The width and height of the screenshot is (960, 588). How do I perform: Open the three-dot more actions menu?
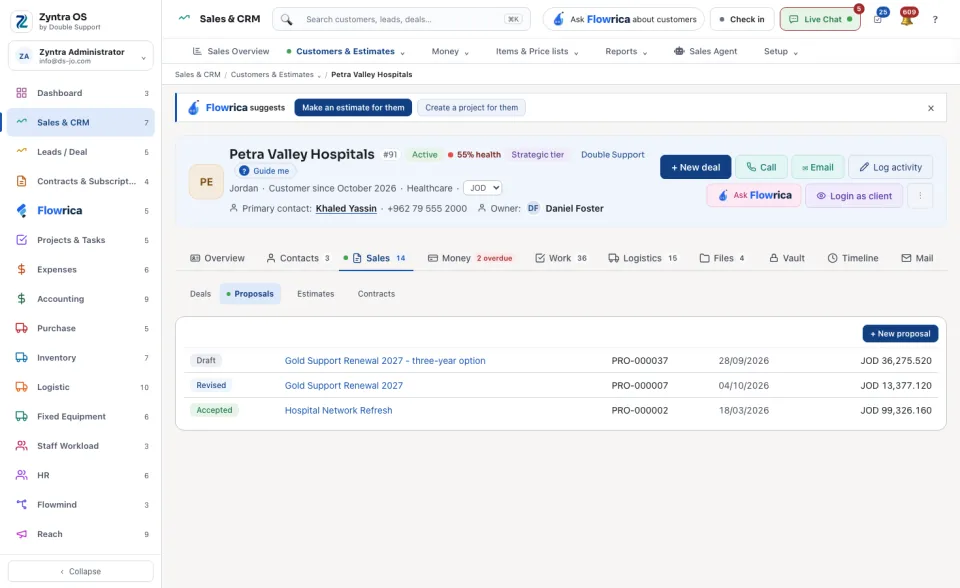point(920,196)
